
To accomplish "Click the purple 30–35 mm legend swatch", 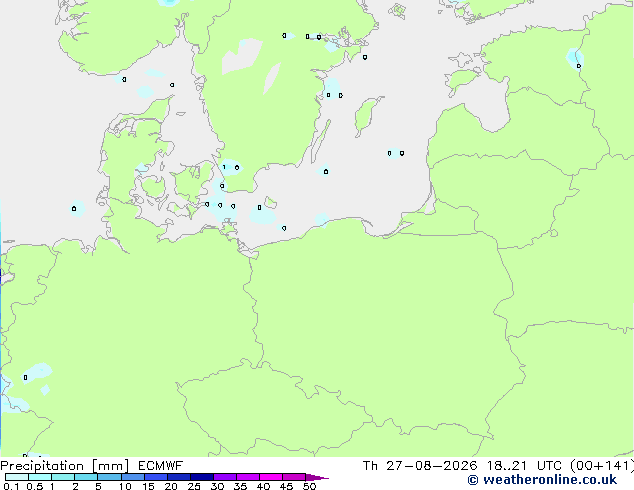I will tap(225, 477).
